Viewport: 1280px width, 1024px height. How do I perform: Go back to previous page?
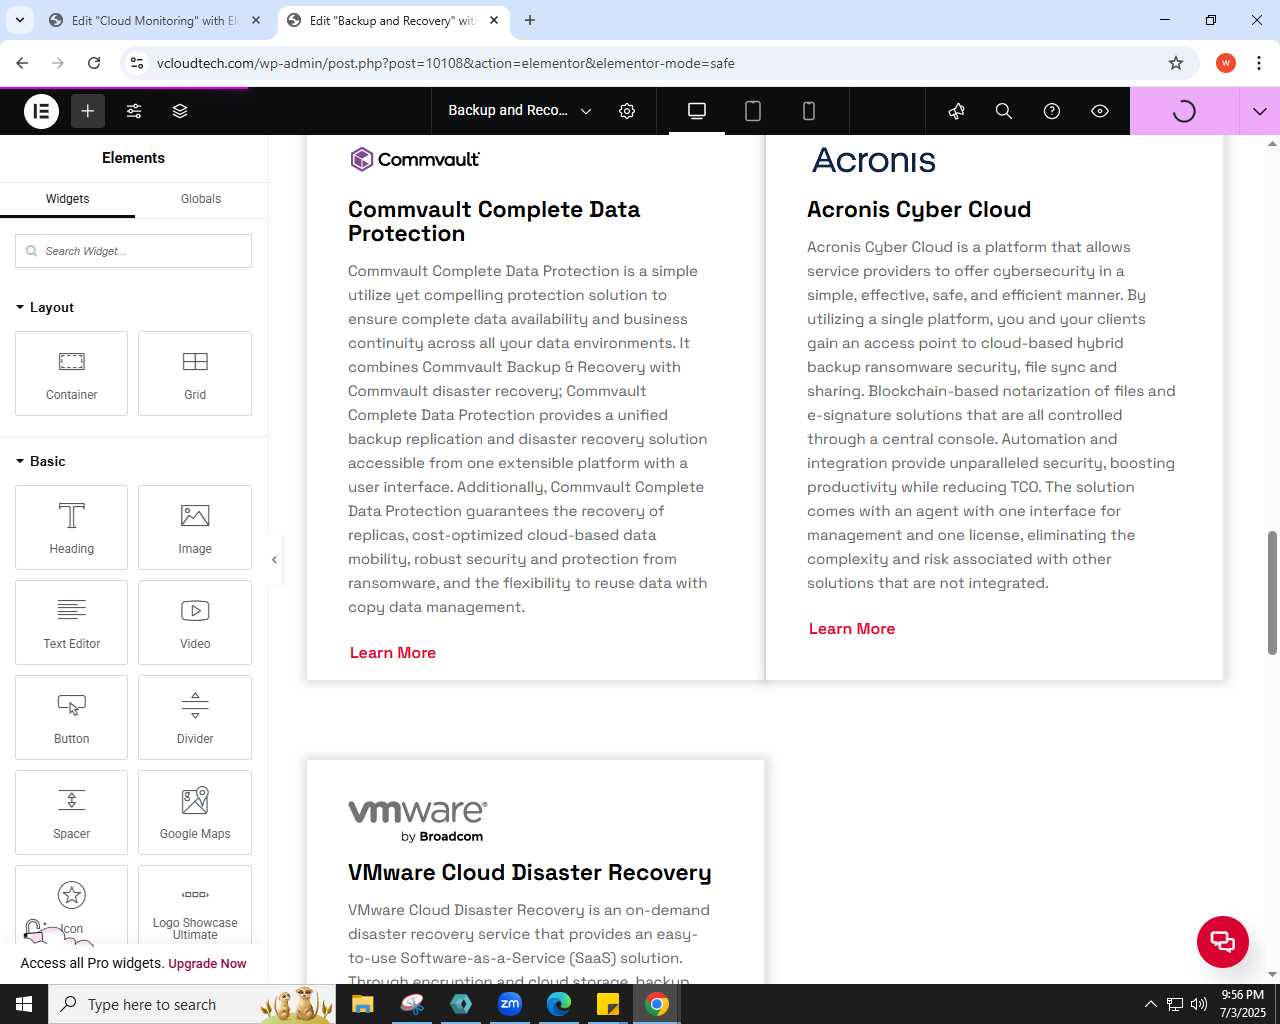click(22, 63)
